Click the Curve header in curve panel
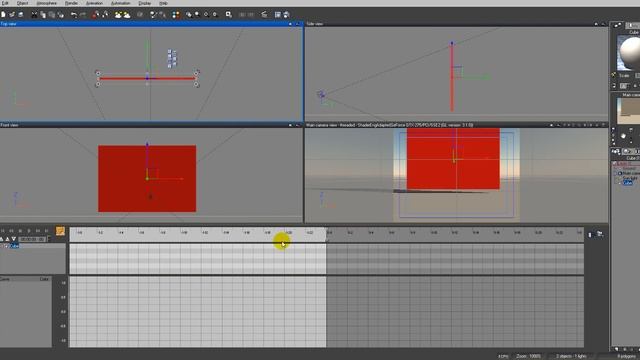Viewport: 640px width, 360px height. click(x=4, y=279)
